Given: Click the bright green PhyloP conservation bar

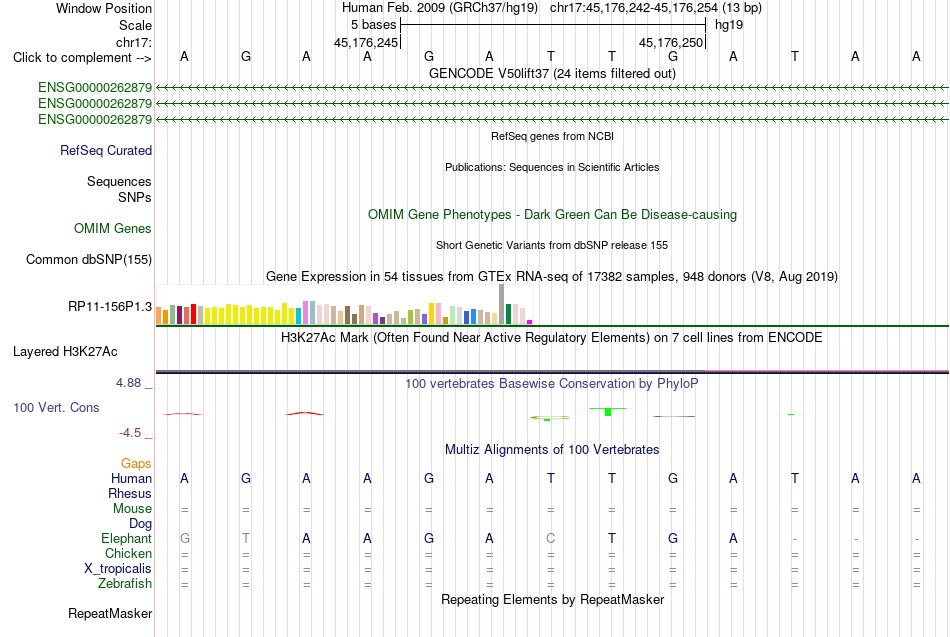Looking at the screenshot, I should pos(608,412).
